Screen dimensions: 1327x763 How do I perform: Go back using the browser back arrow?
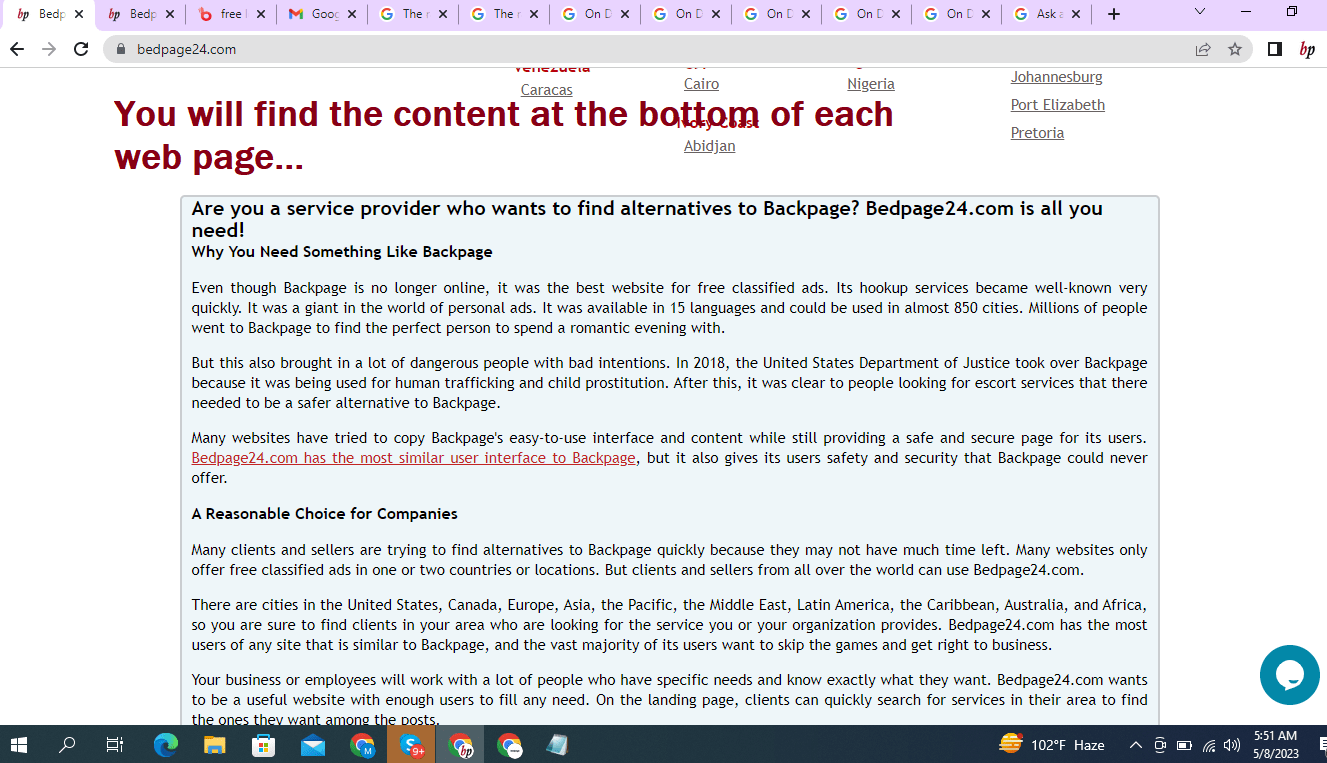click(x=17, y=49)
